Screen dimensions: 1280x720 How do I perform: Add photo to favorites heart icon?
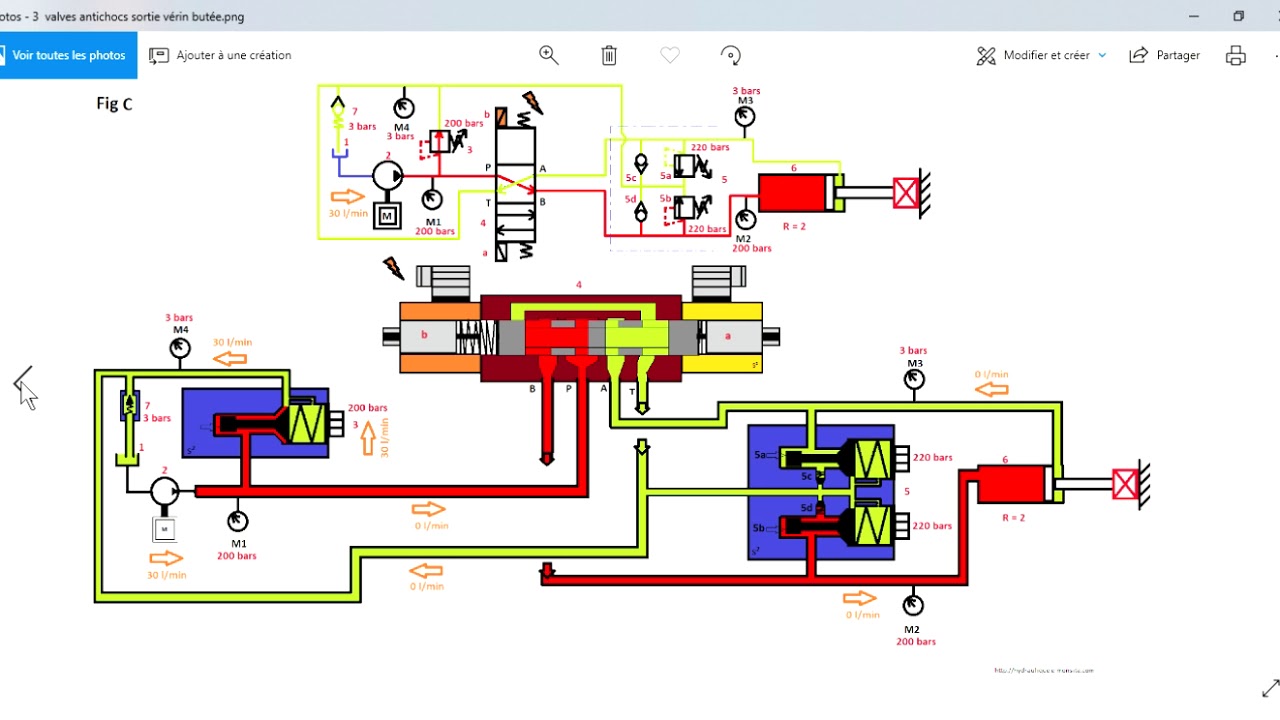pyautogui.click(x=670, y=55)
